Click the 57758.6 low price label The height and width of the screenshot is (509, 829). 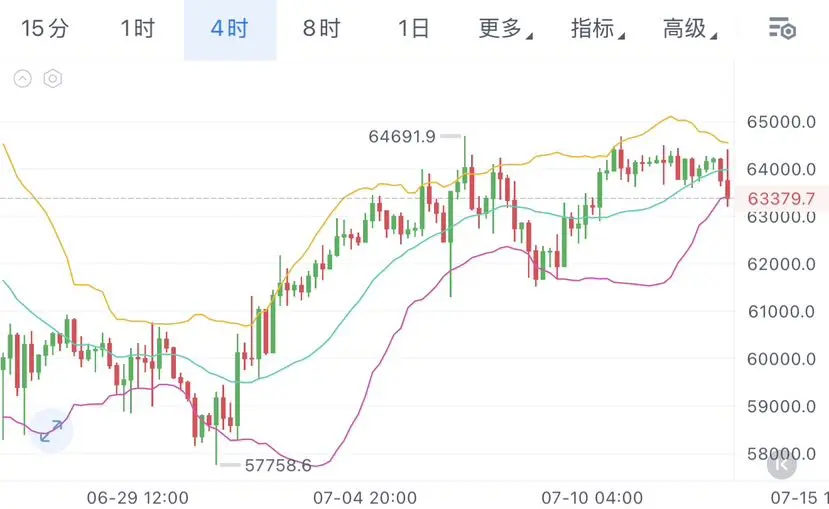(x=278, y=465)
